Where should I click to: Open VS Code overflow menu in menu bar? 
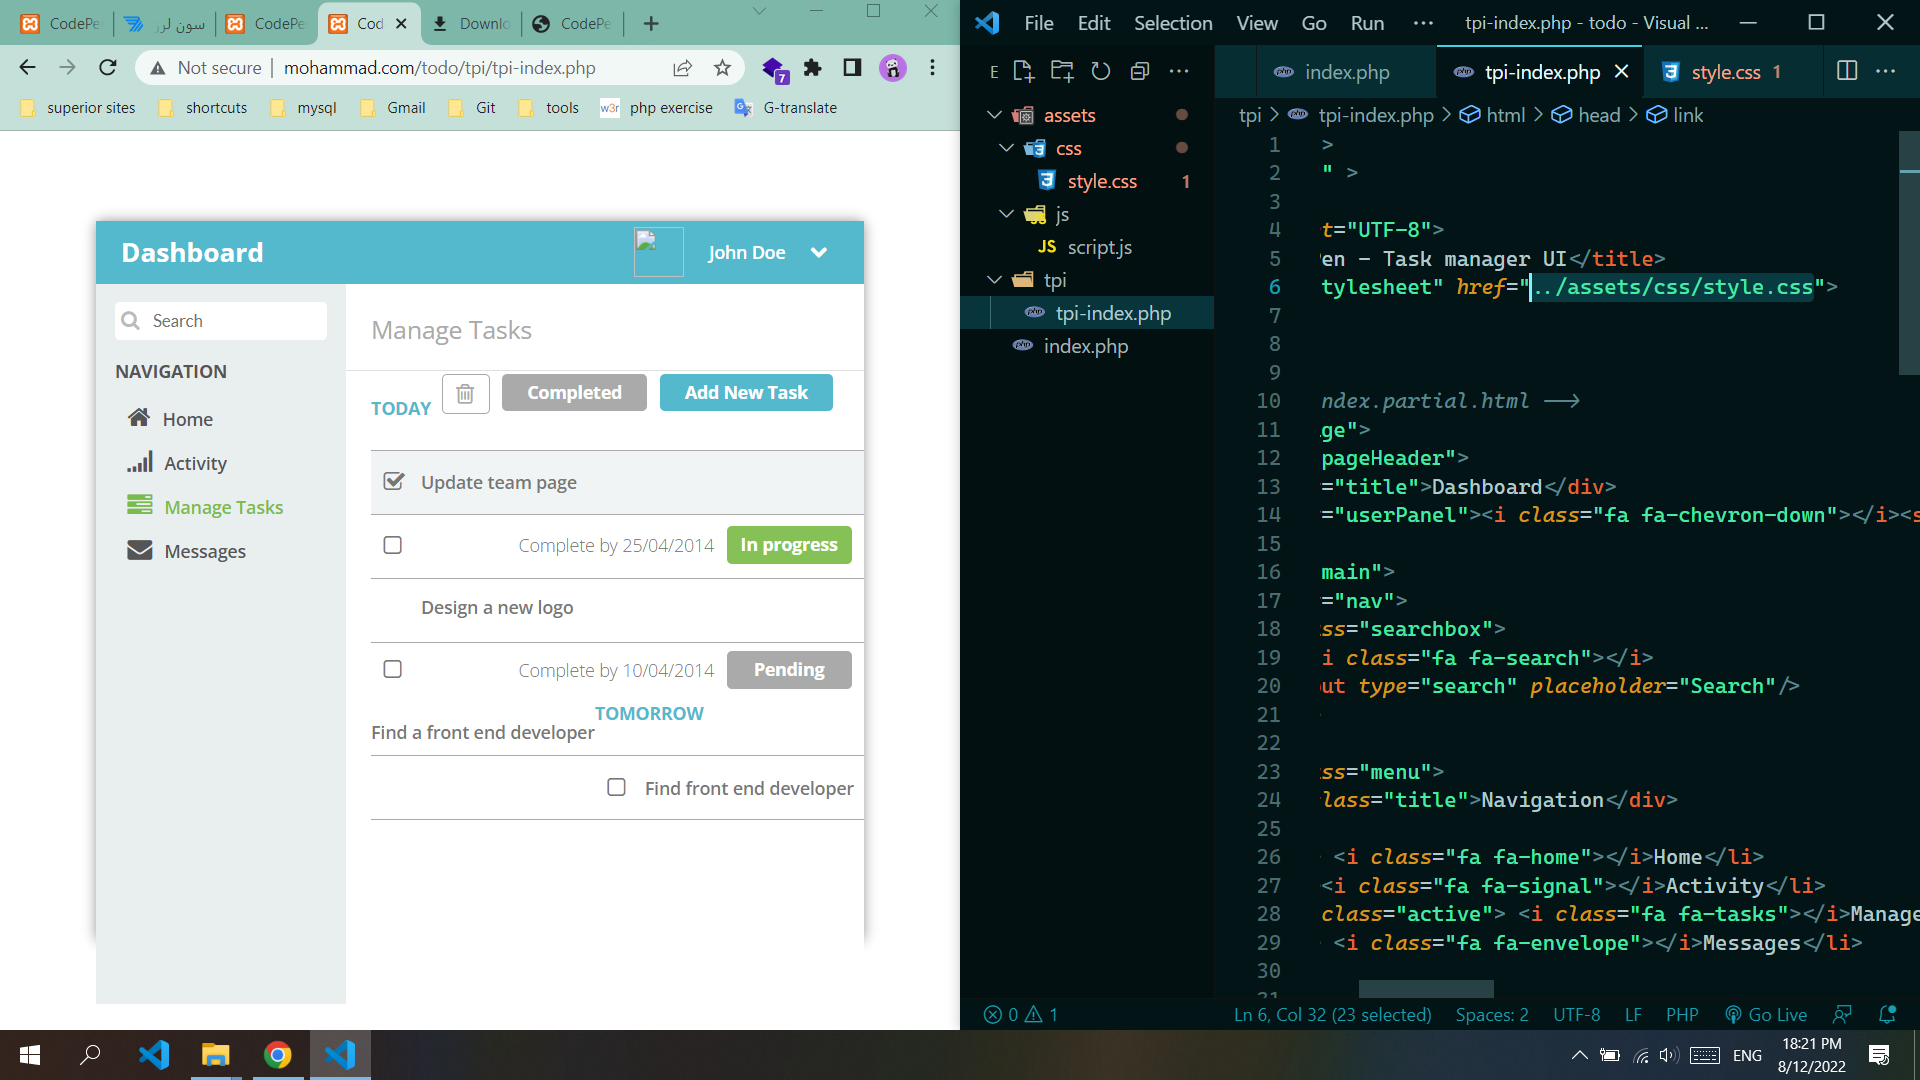tap(1423, 23)
